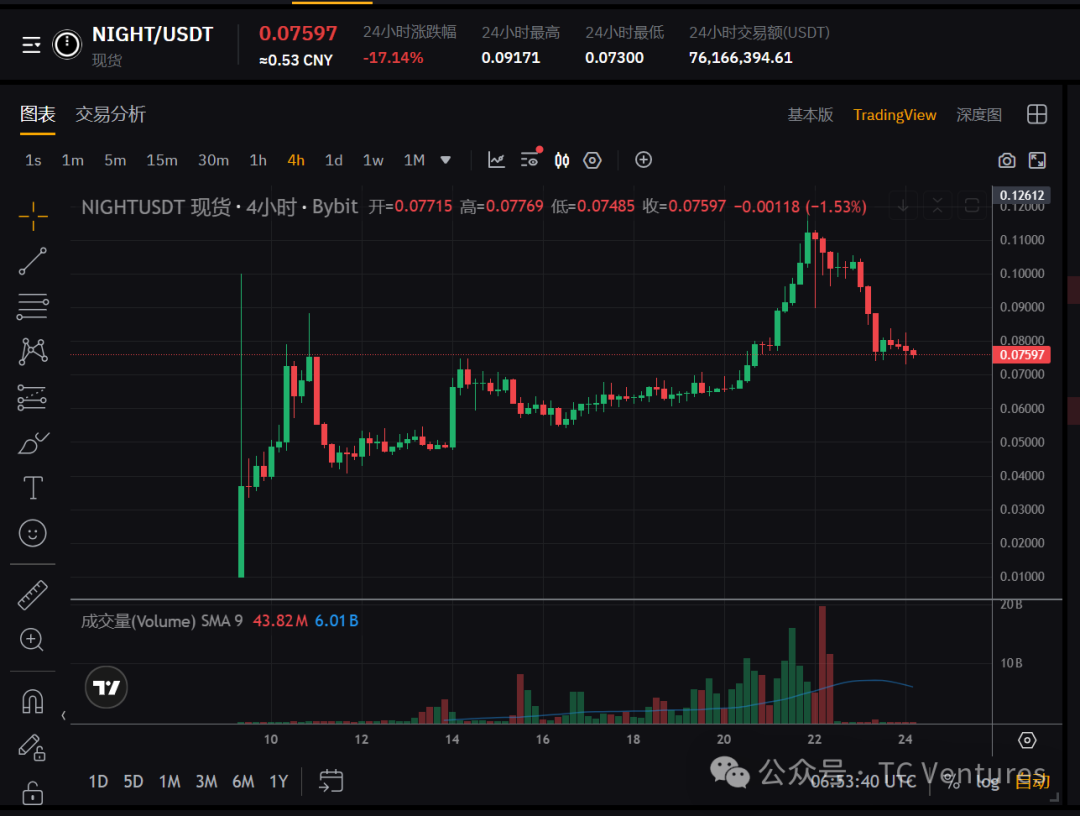
Task: Select the XABCD pattern tool
Action: (33, 351)
